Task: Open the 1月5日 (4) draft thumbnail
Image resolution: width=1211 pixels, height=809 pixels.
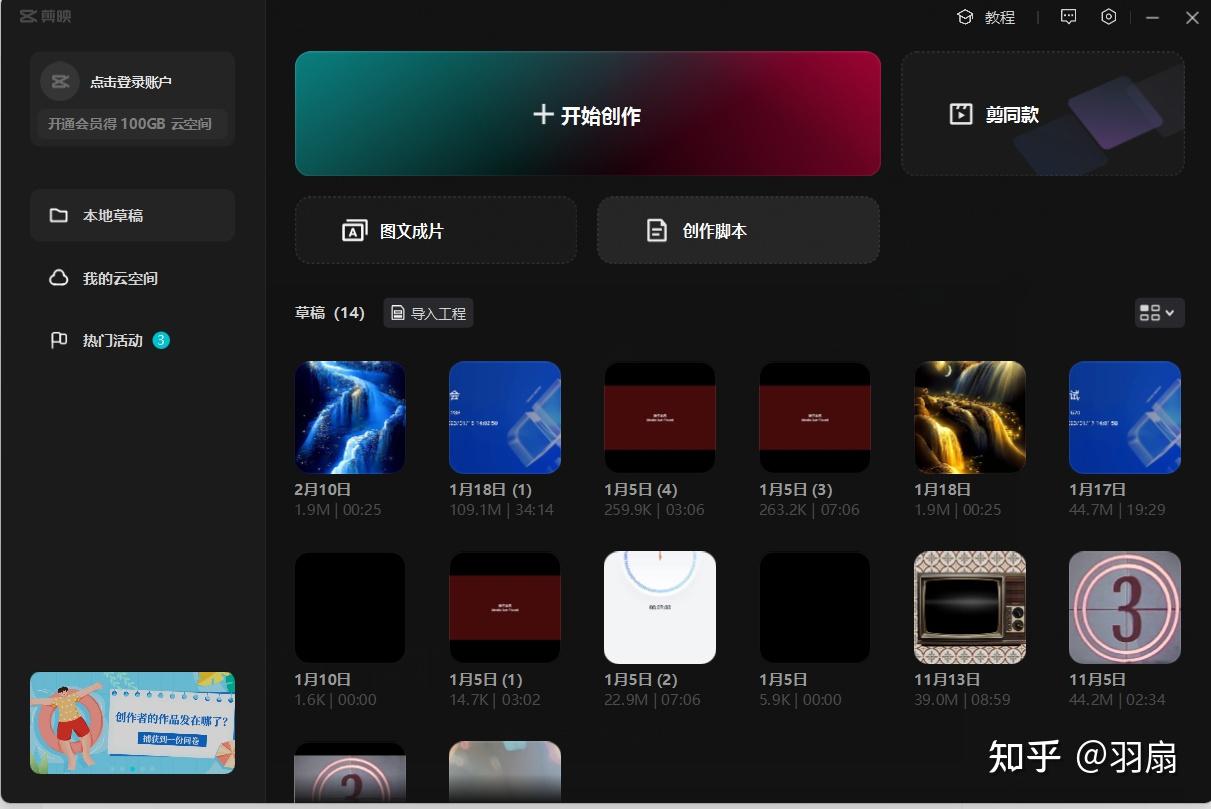Action: (x=660, y=417)
